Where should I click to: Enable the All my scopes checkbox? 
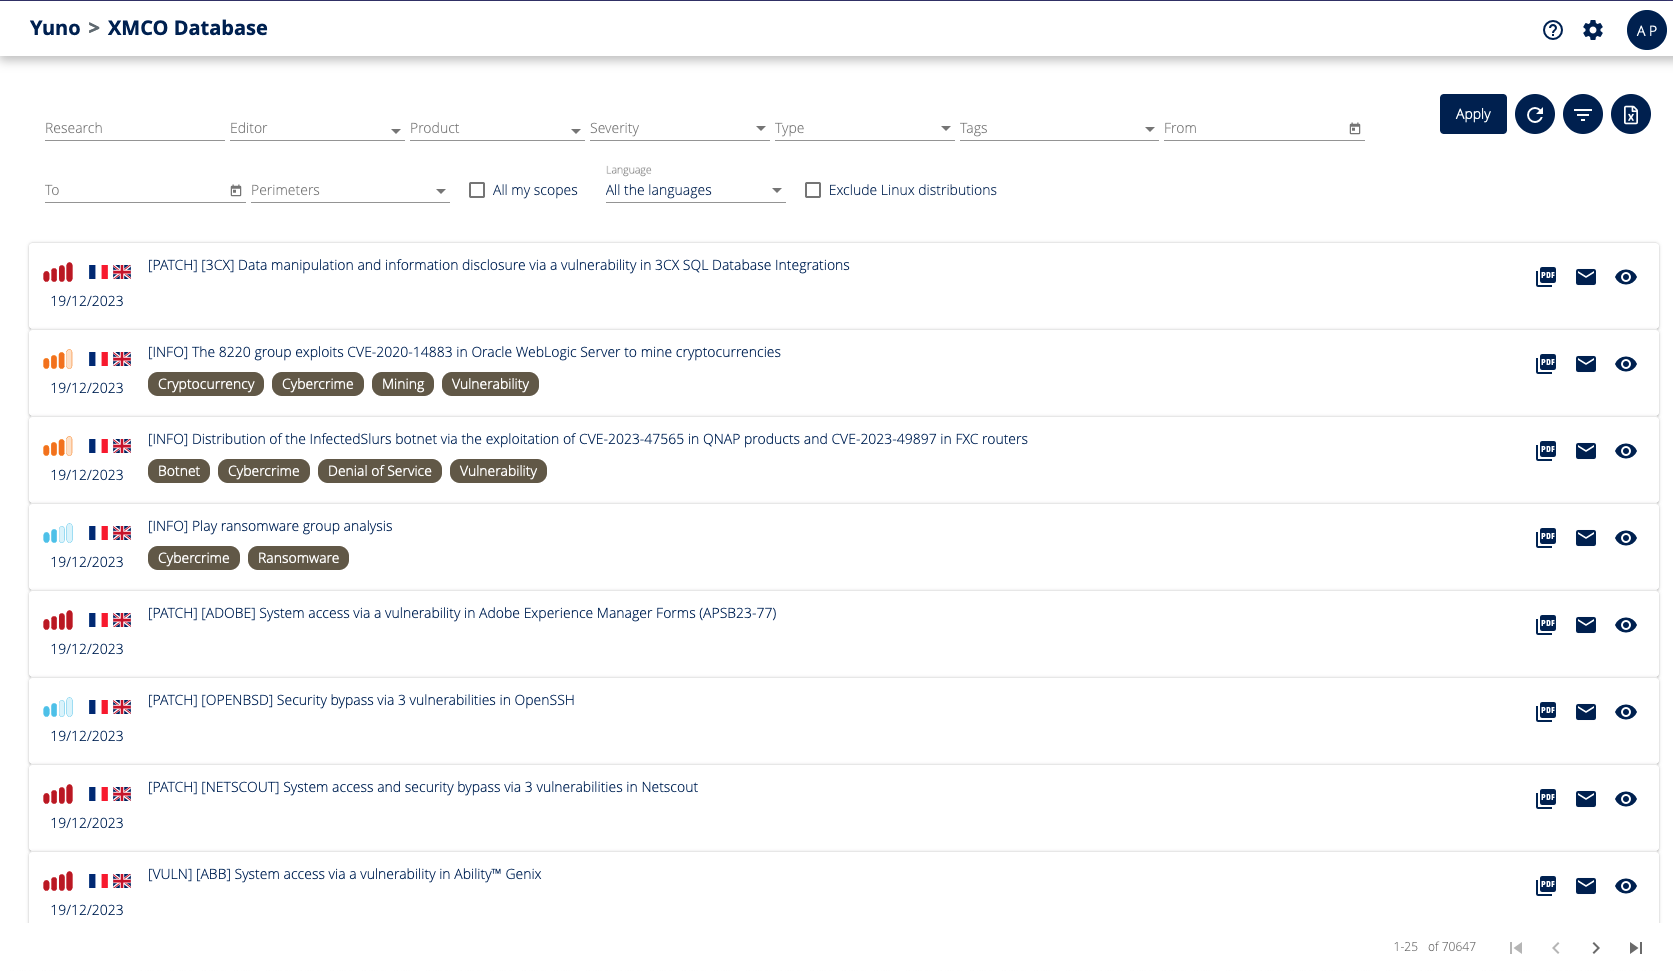[477, 190]
